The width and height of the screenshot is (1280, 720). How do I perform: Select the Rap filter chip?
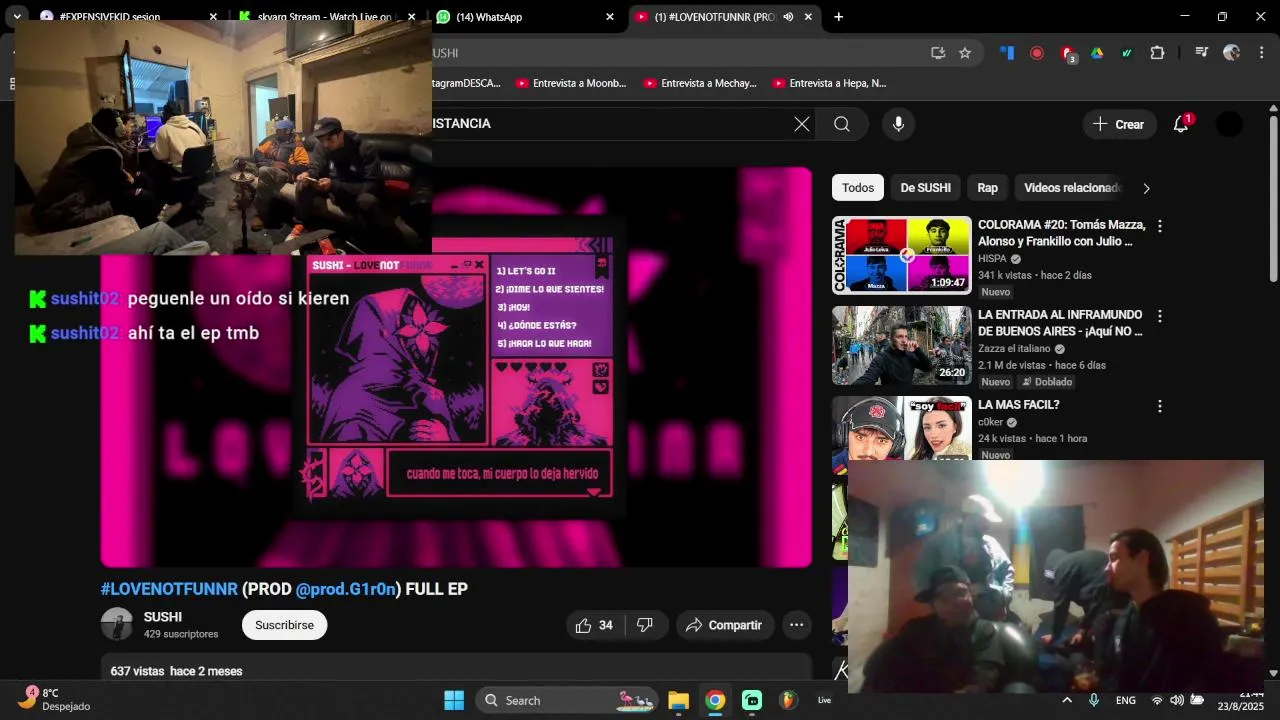987,188
